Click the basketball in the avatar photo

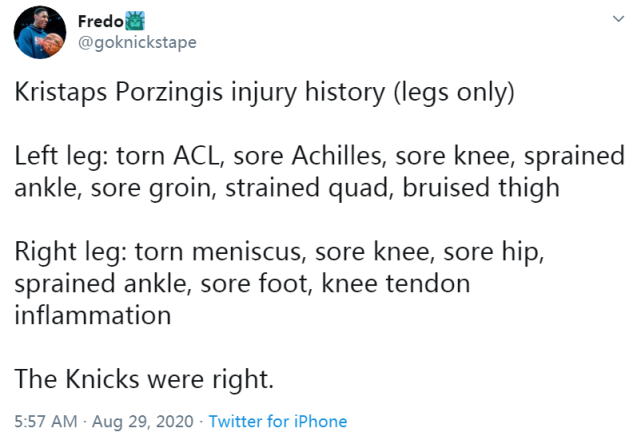click(53, 44)
